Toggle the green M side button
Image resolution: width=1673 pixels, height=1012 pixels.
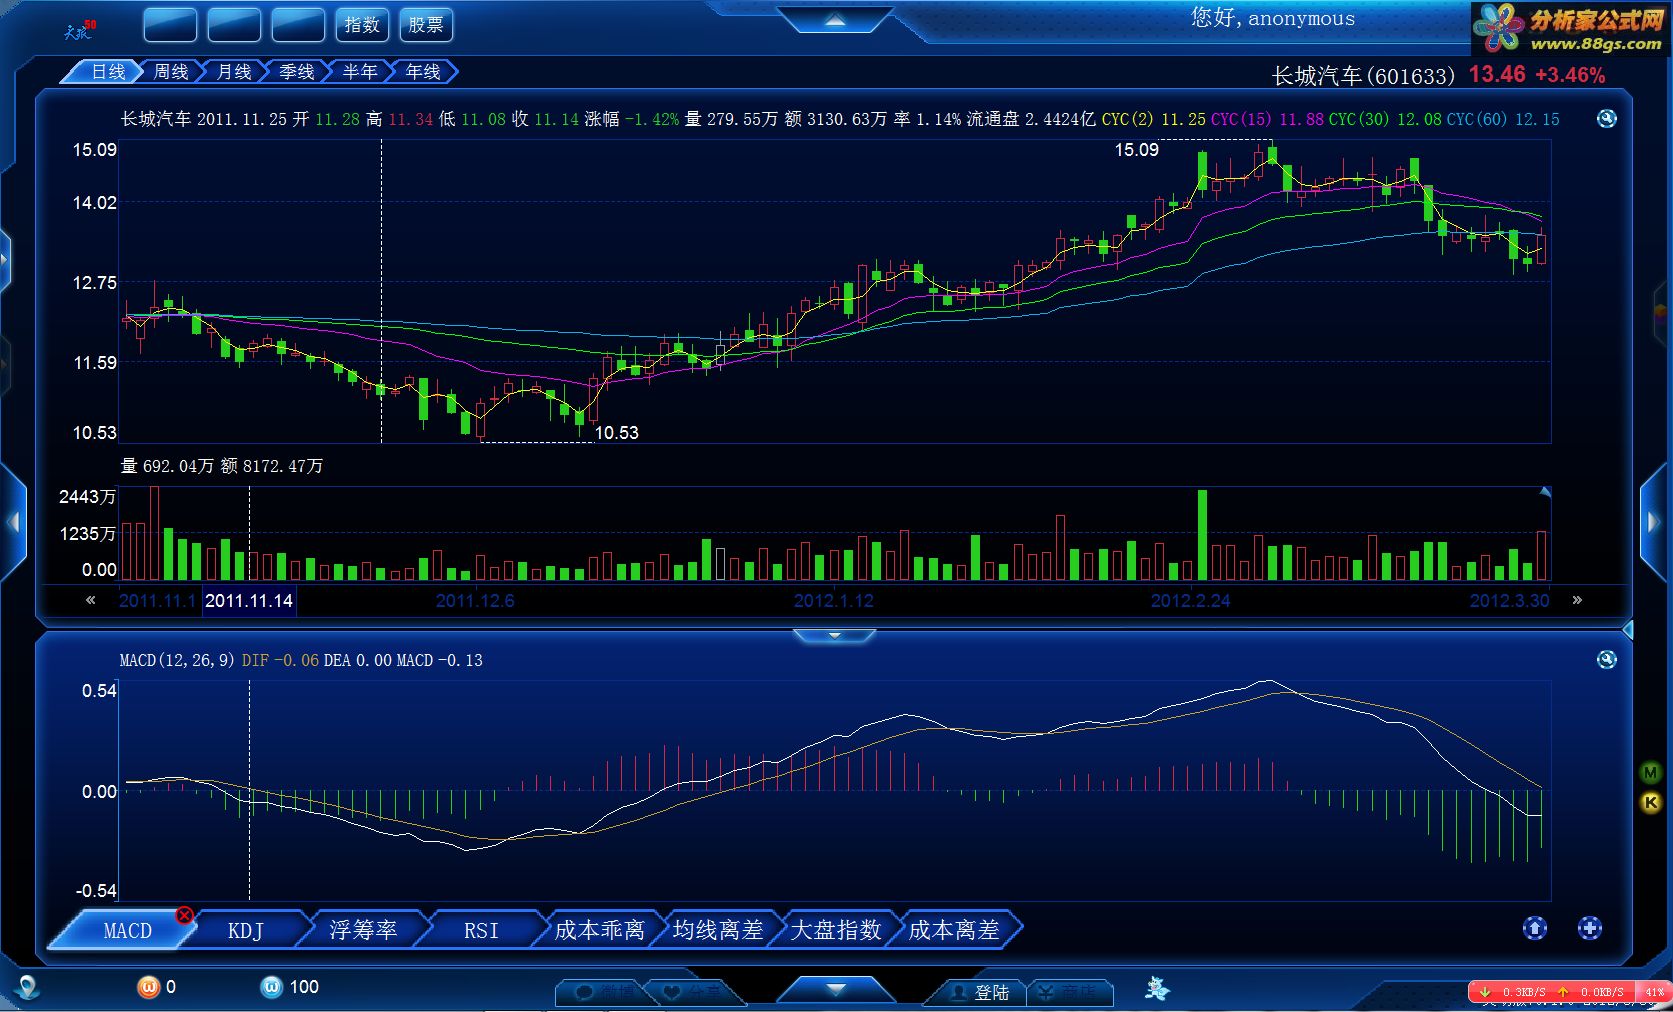click(x=1651, y=772)
